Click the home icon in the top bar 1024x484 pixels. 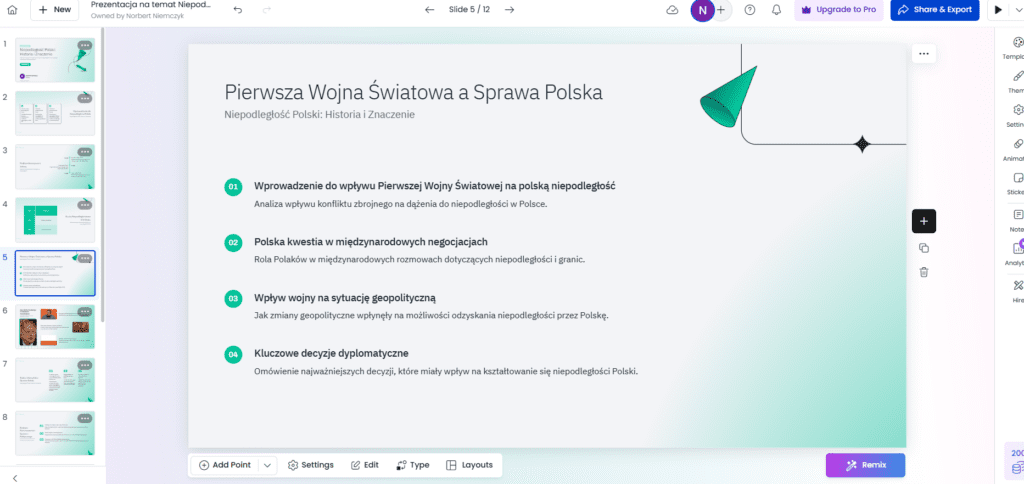(x=12, y=9)
